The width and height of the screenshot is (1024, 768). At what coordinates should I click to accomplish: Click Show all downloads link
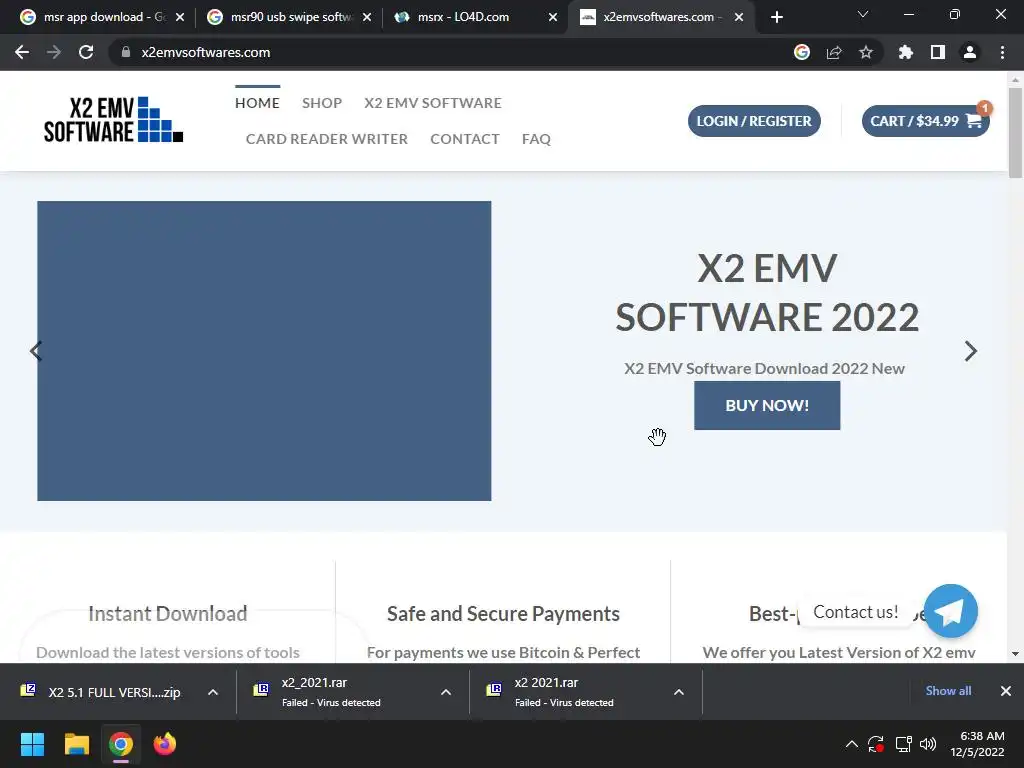tap(948, 691)
